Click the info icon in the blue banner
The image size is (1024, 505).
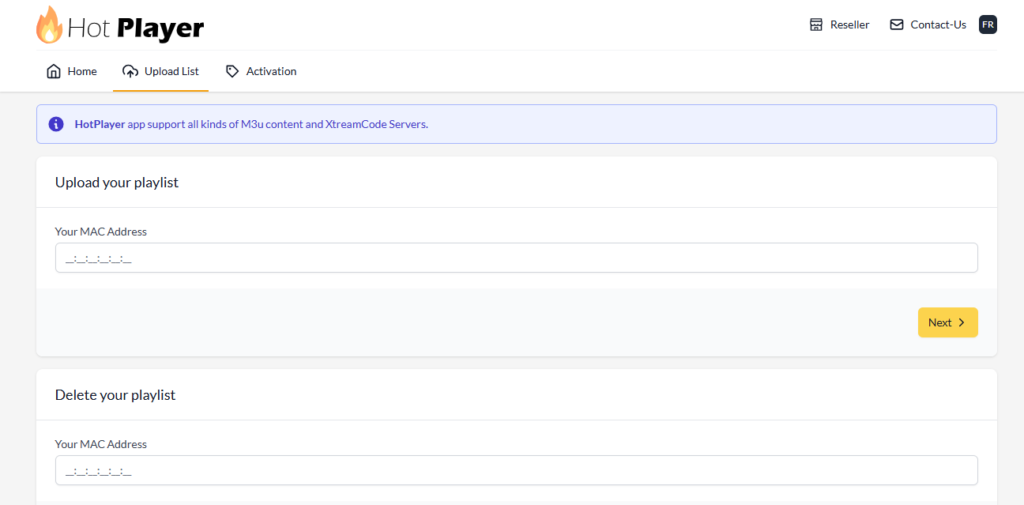click(56, 124)
